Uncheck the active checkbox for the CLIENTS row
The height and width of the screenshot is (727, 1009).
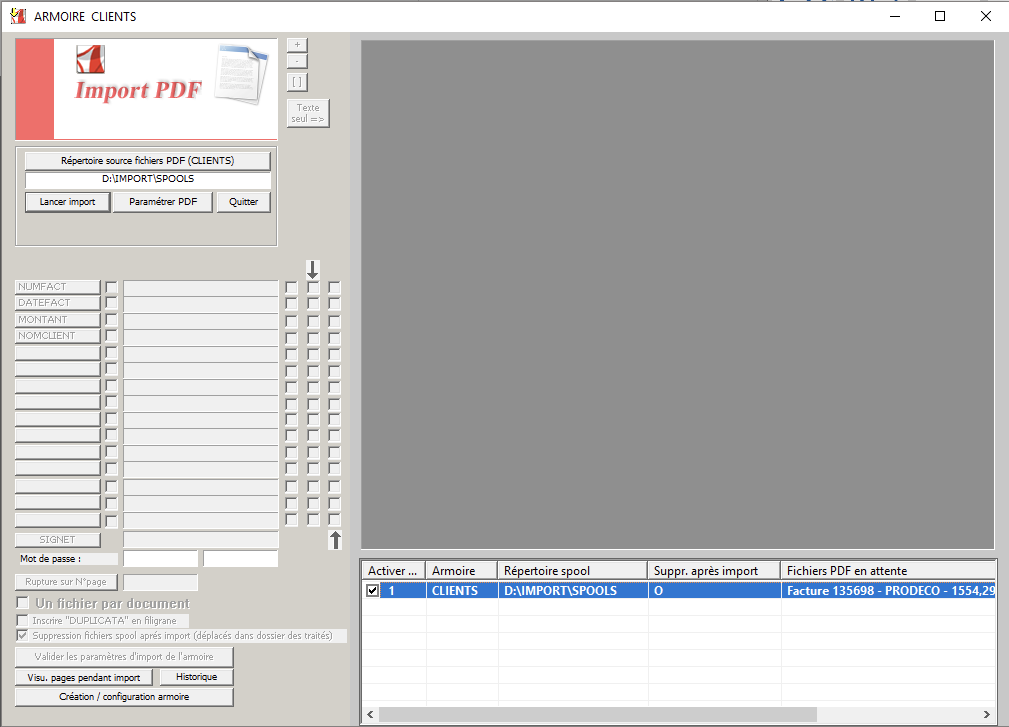click(373, 591)
